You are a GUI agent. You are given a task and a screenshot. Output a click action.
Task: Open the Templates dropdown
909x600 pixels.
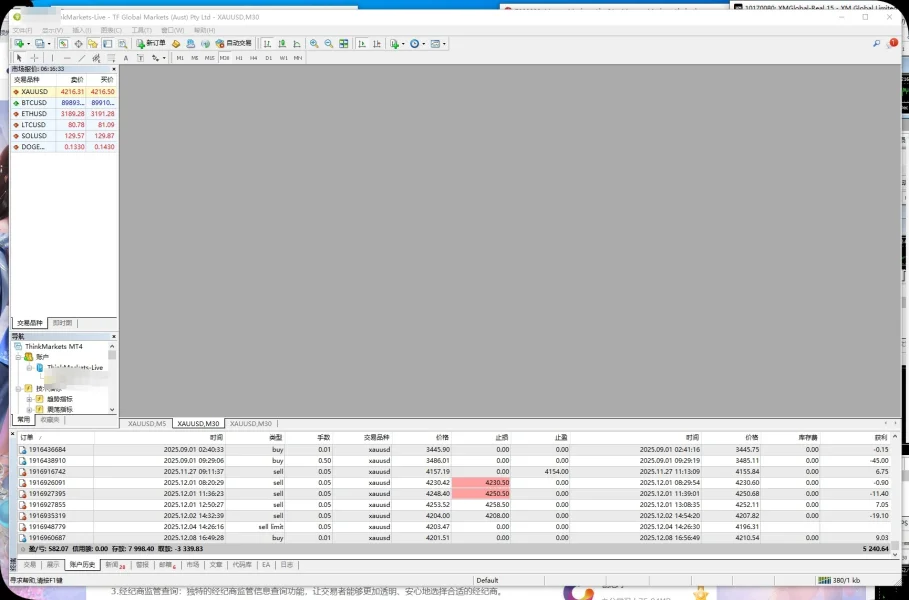[438, 43]
